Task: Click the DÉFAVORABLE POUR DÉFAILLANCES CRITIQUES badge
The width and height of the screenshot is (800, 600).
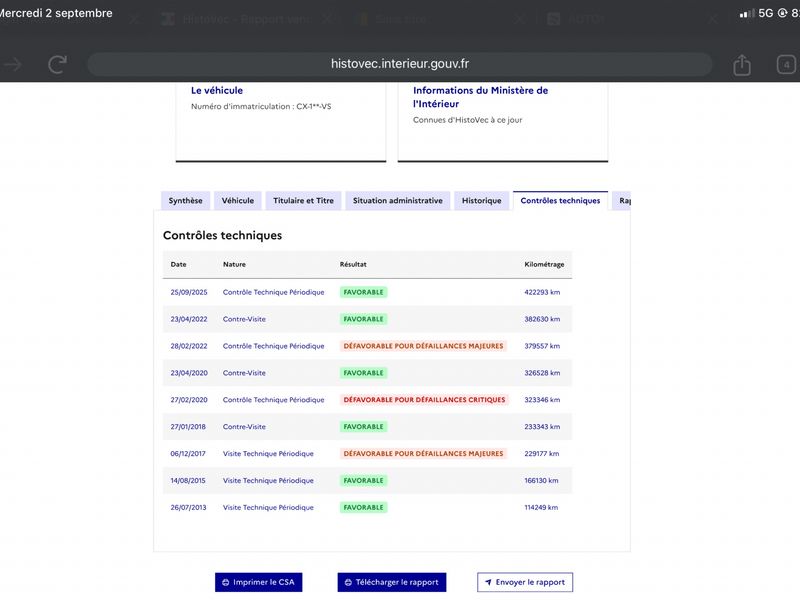Action: [424, 400]
